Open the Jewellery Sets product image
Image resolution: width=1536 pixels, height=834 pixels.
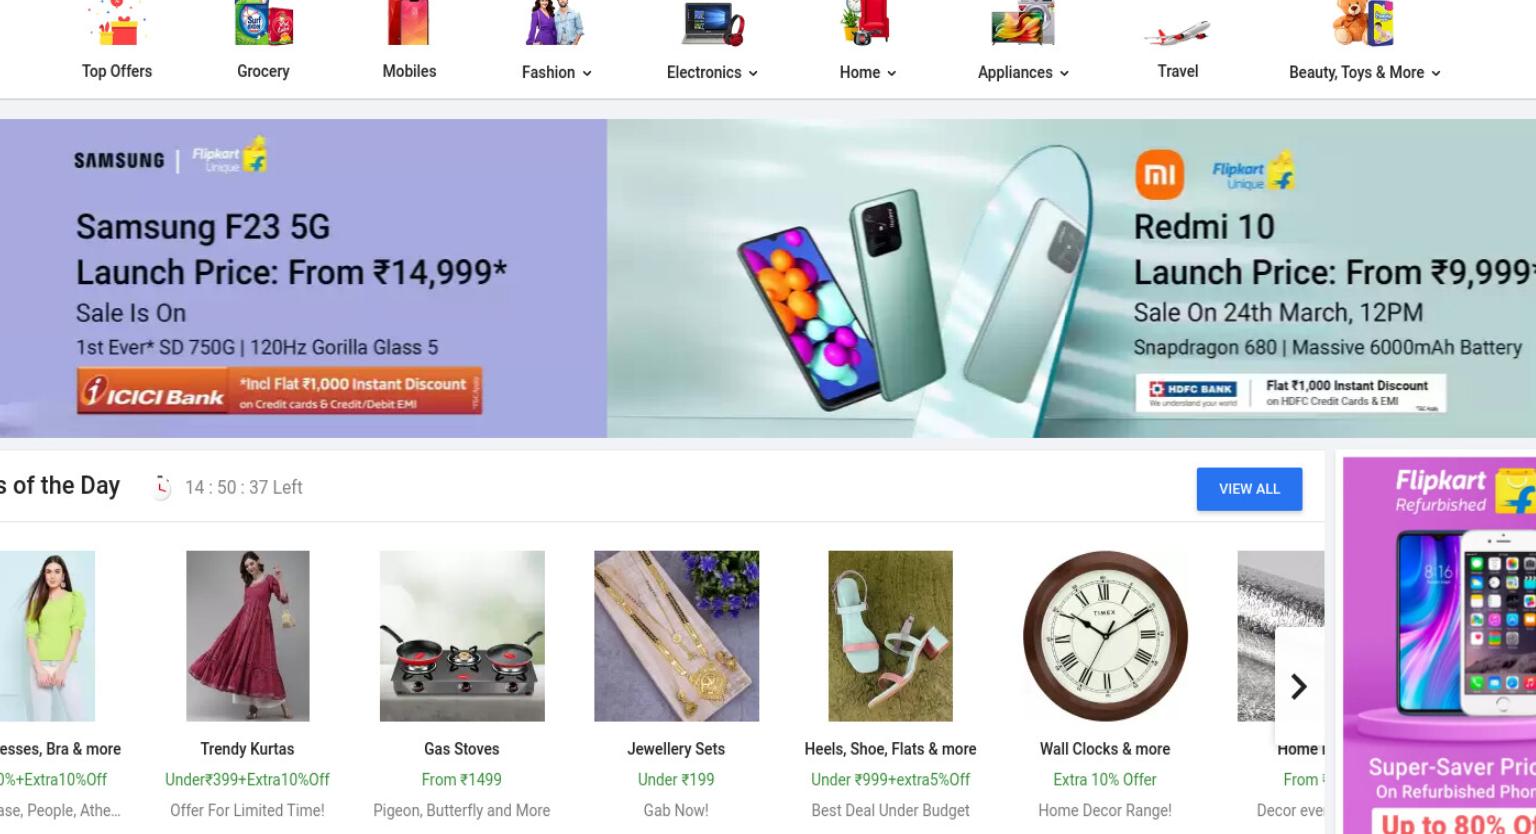[x=676, y=636]
